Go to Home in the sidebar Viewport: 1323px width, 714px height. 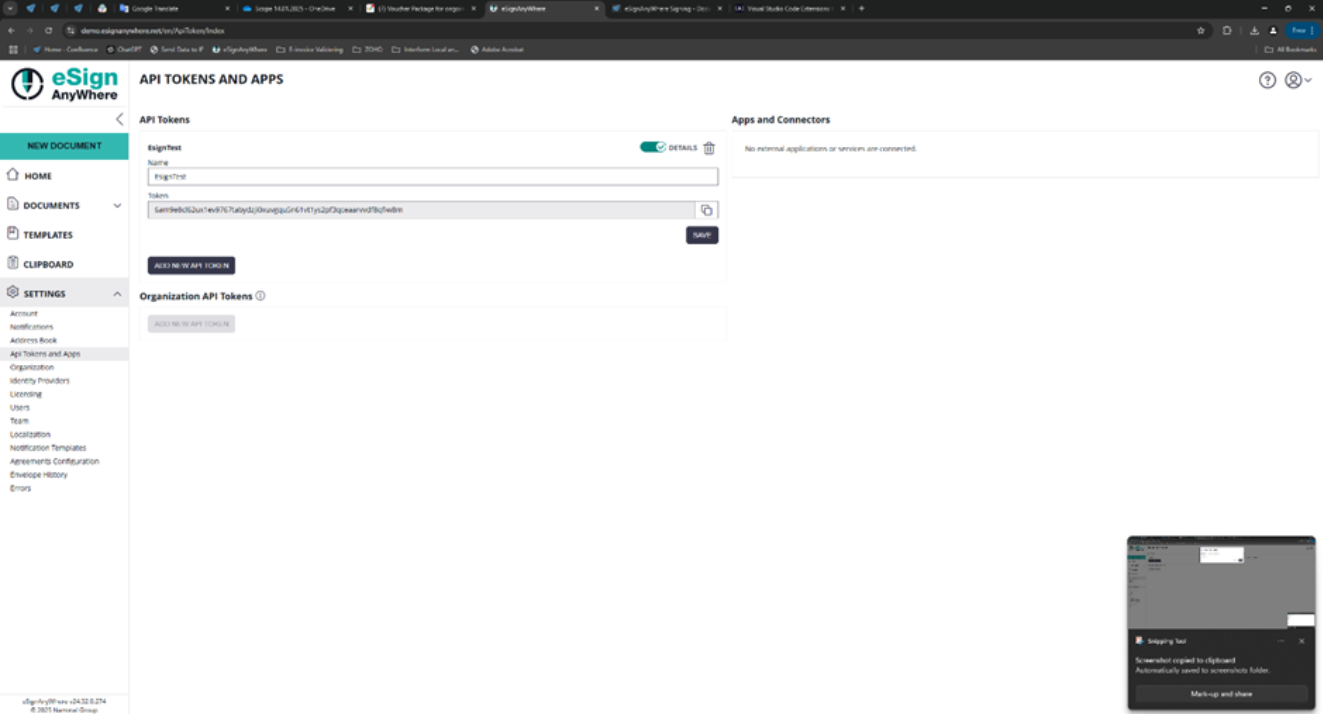(x=38, y=176)
